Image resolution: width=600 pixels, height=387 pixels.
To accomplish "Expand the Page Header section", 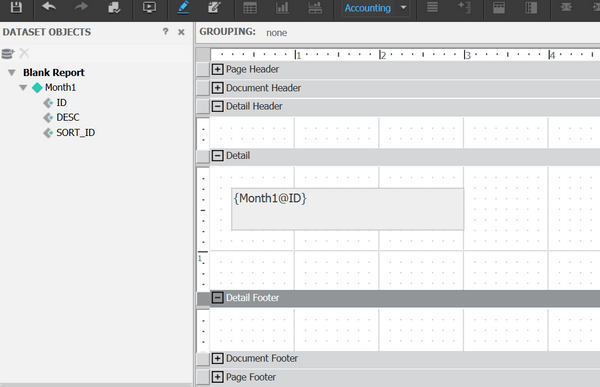I will click(217, 69).
